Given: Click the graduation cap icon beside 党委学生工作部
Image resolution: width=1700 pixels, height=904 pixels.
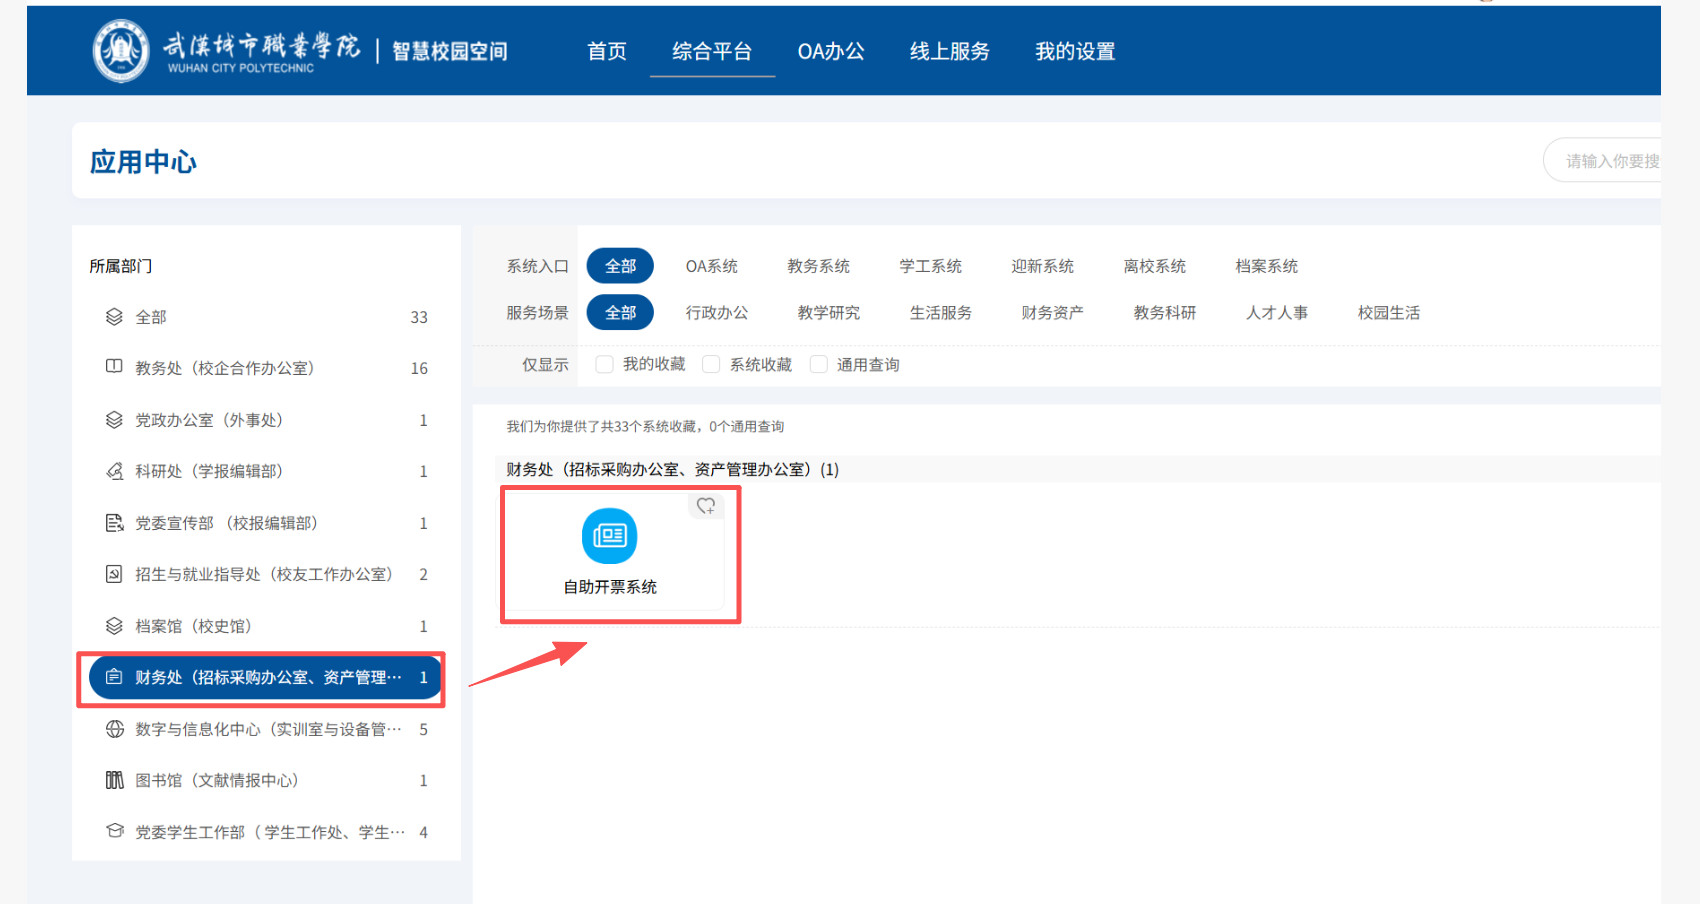Looking at the screenshot, I should pyautogui.click(x=114, y=831).
